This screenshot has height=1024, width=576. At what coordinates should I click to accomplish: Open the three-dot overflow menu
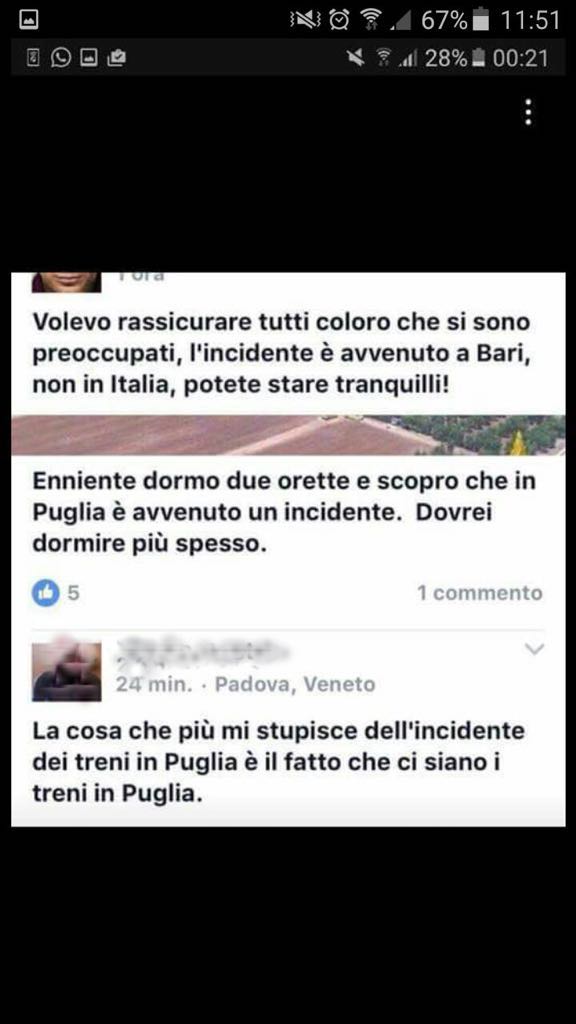[x=528, y=112]
